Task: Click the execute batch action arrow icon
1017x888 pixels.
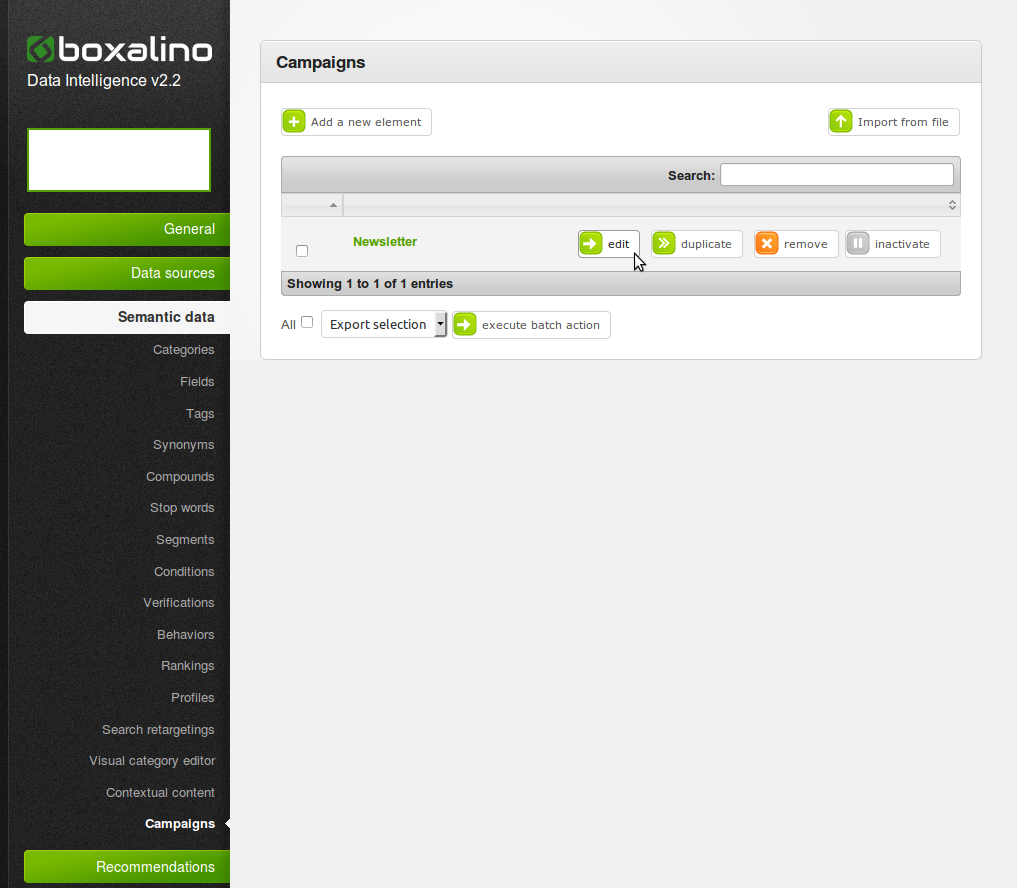Action: [x=465, y=325]
